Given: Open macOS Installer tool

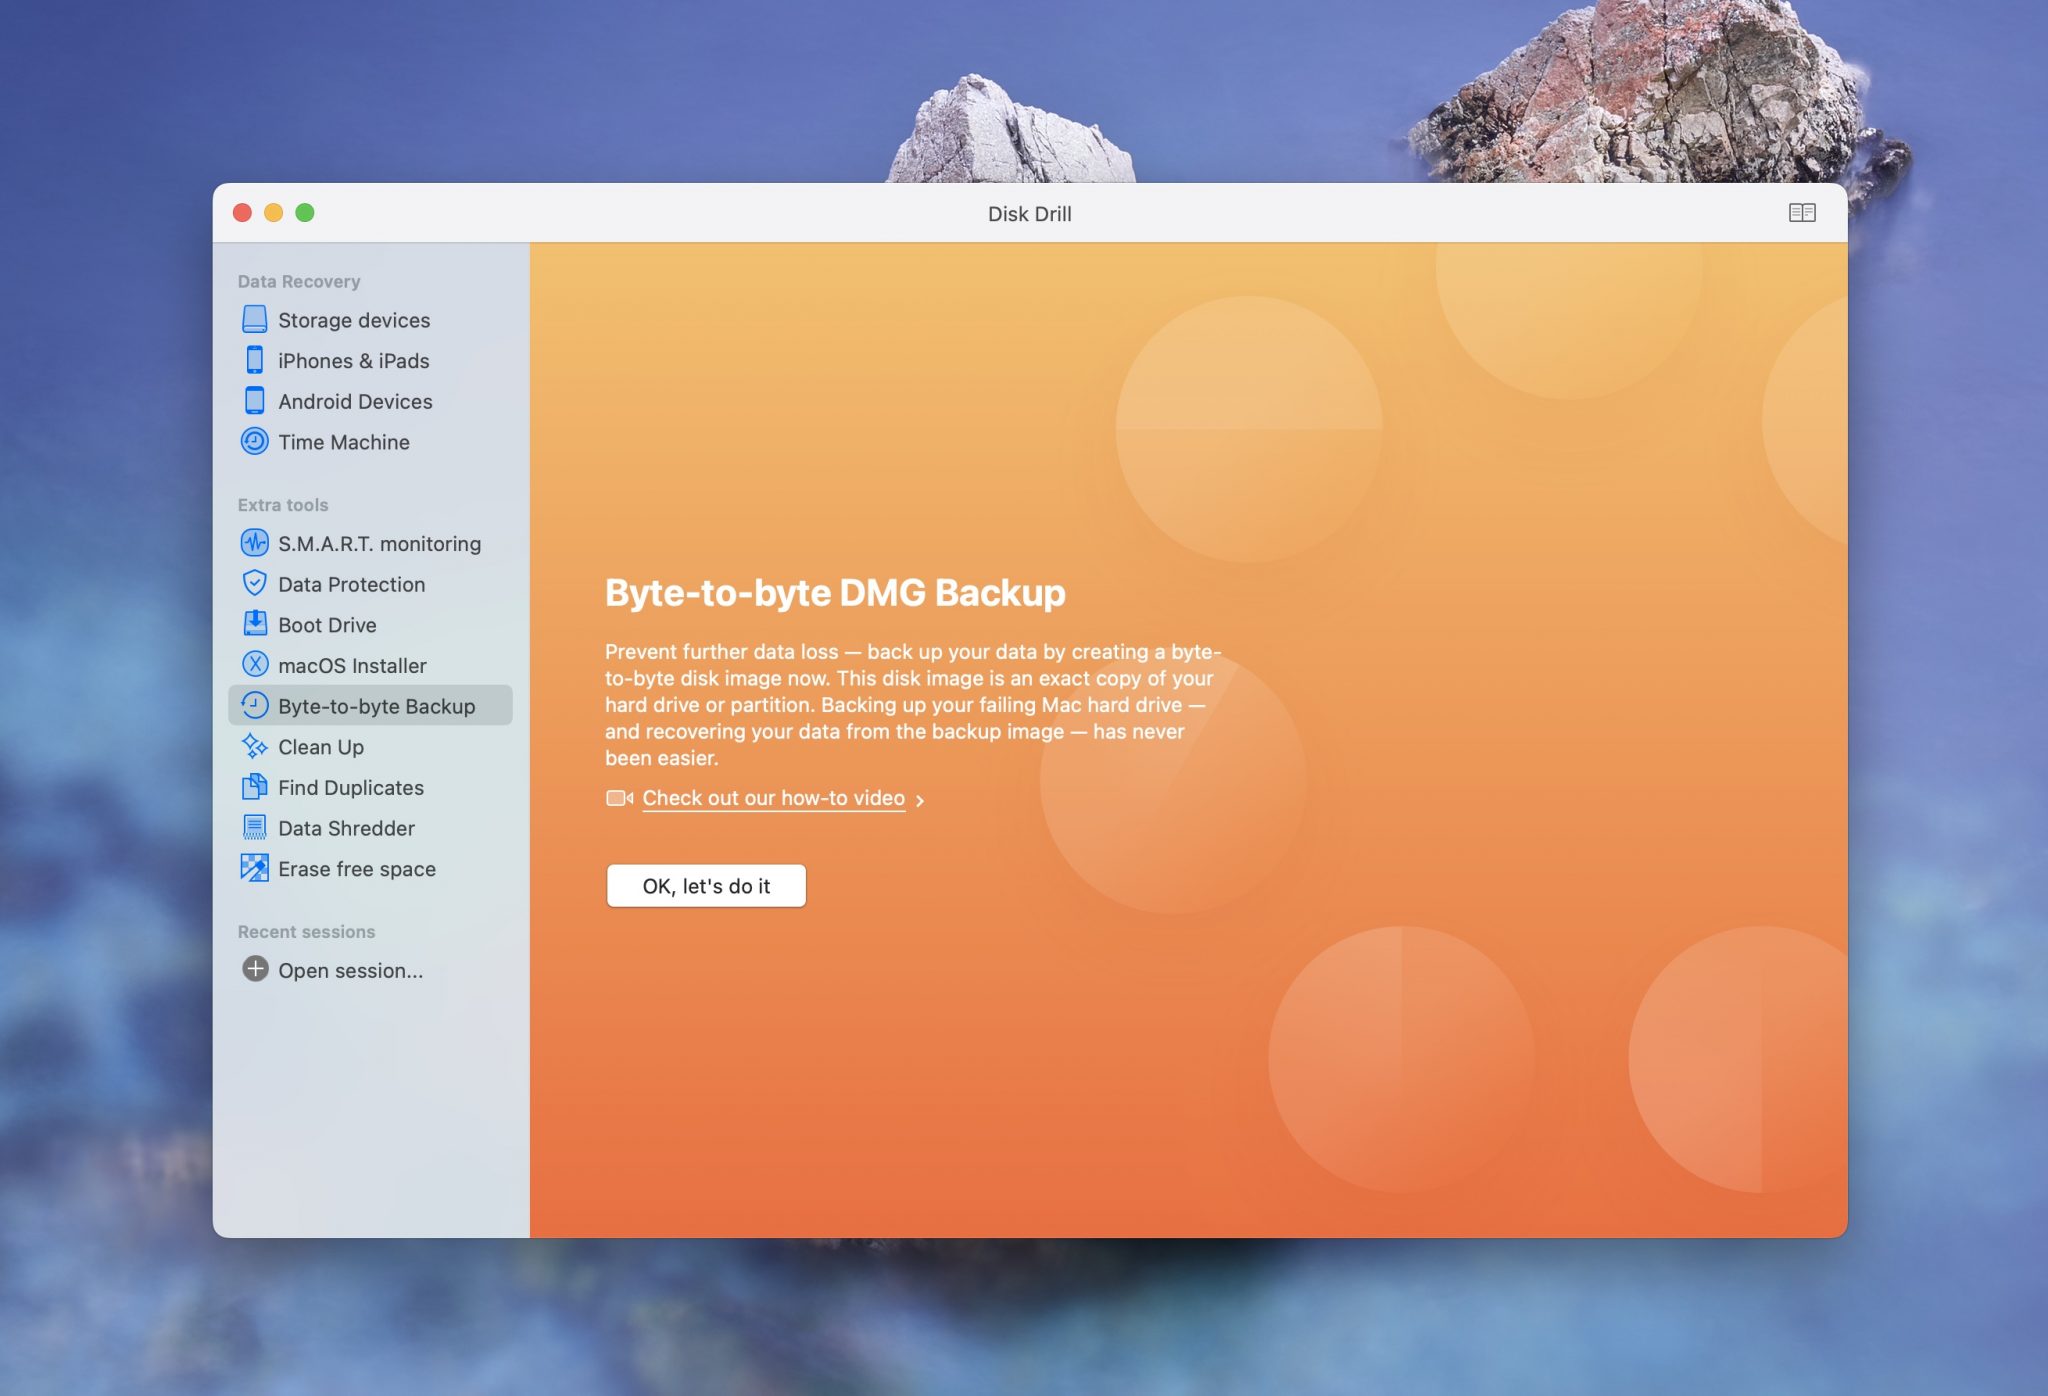Looking at the screenshot, I should pyautogui.click(x=352, y=663).
